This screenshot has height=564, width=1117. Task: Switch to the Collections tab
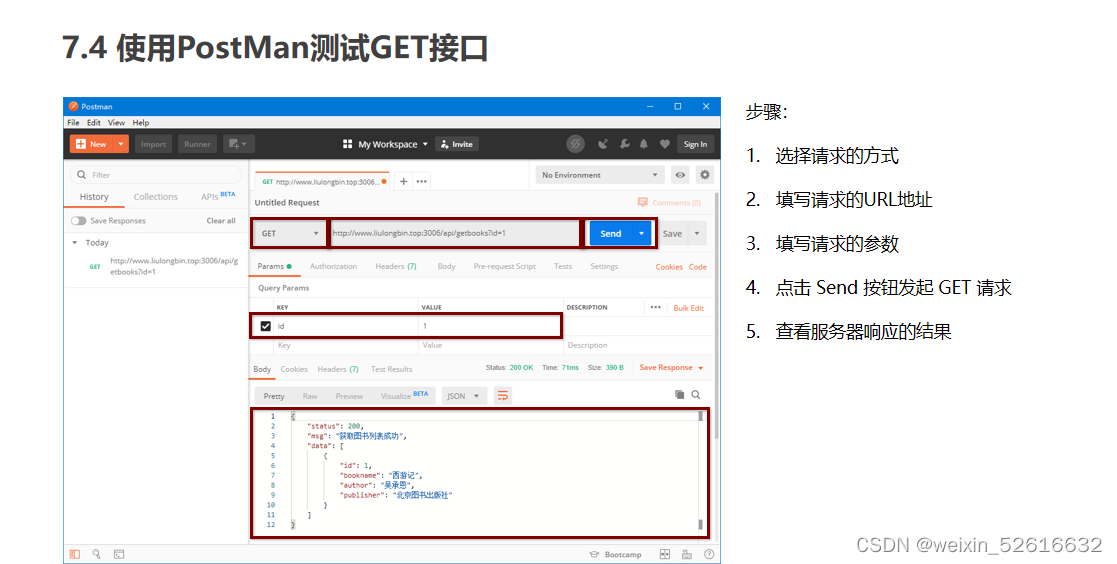pyautogui.click(x=155, y=197)
